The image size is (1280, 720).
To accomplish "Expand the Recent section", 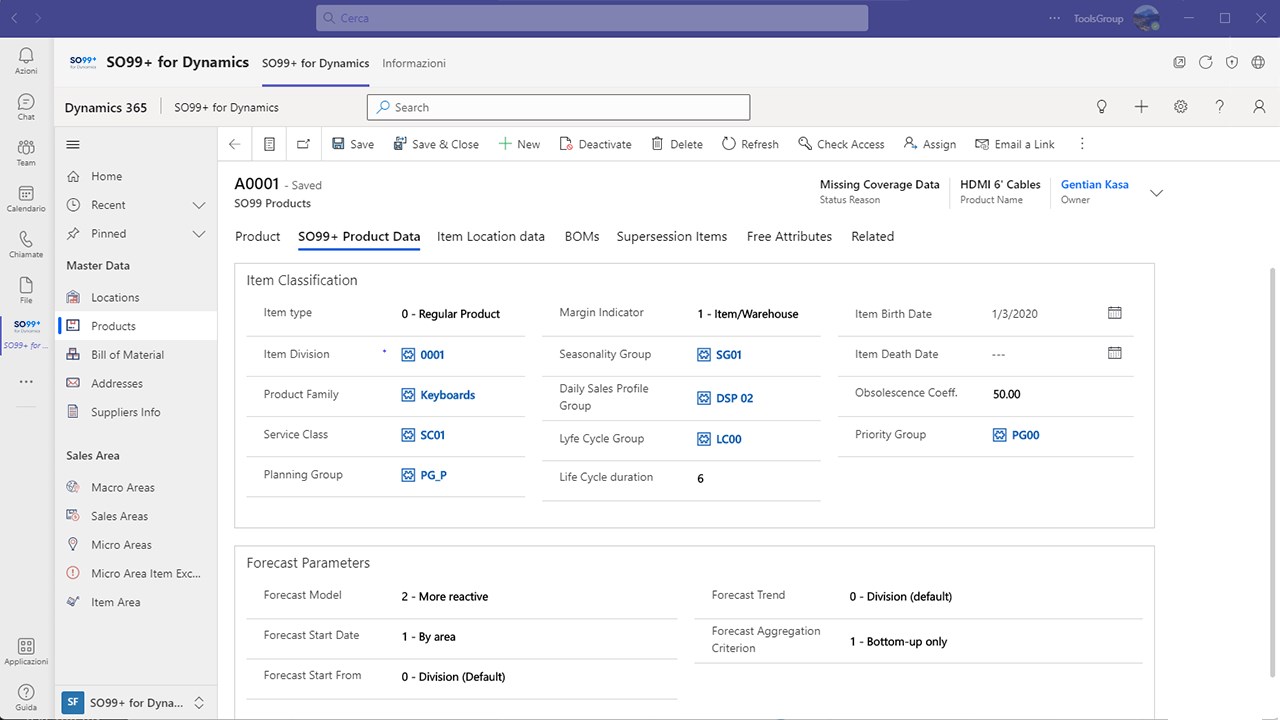I will [x=198, y=205].
